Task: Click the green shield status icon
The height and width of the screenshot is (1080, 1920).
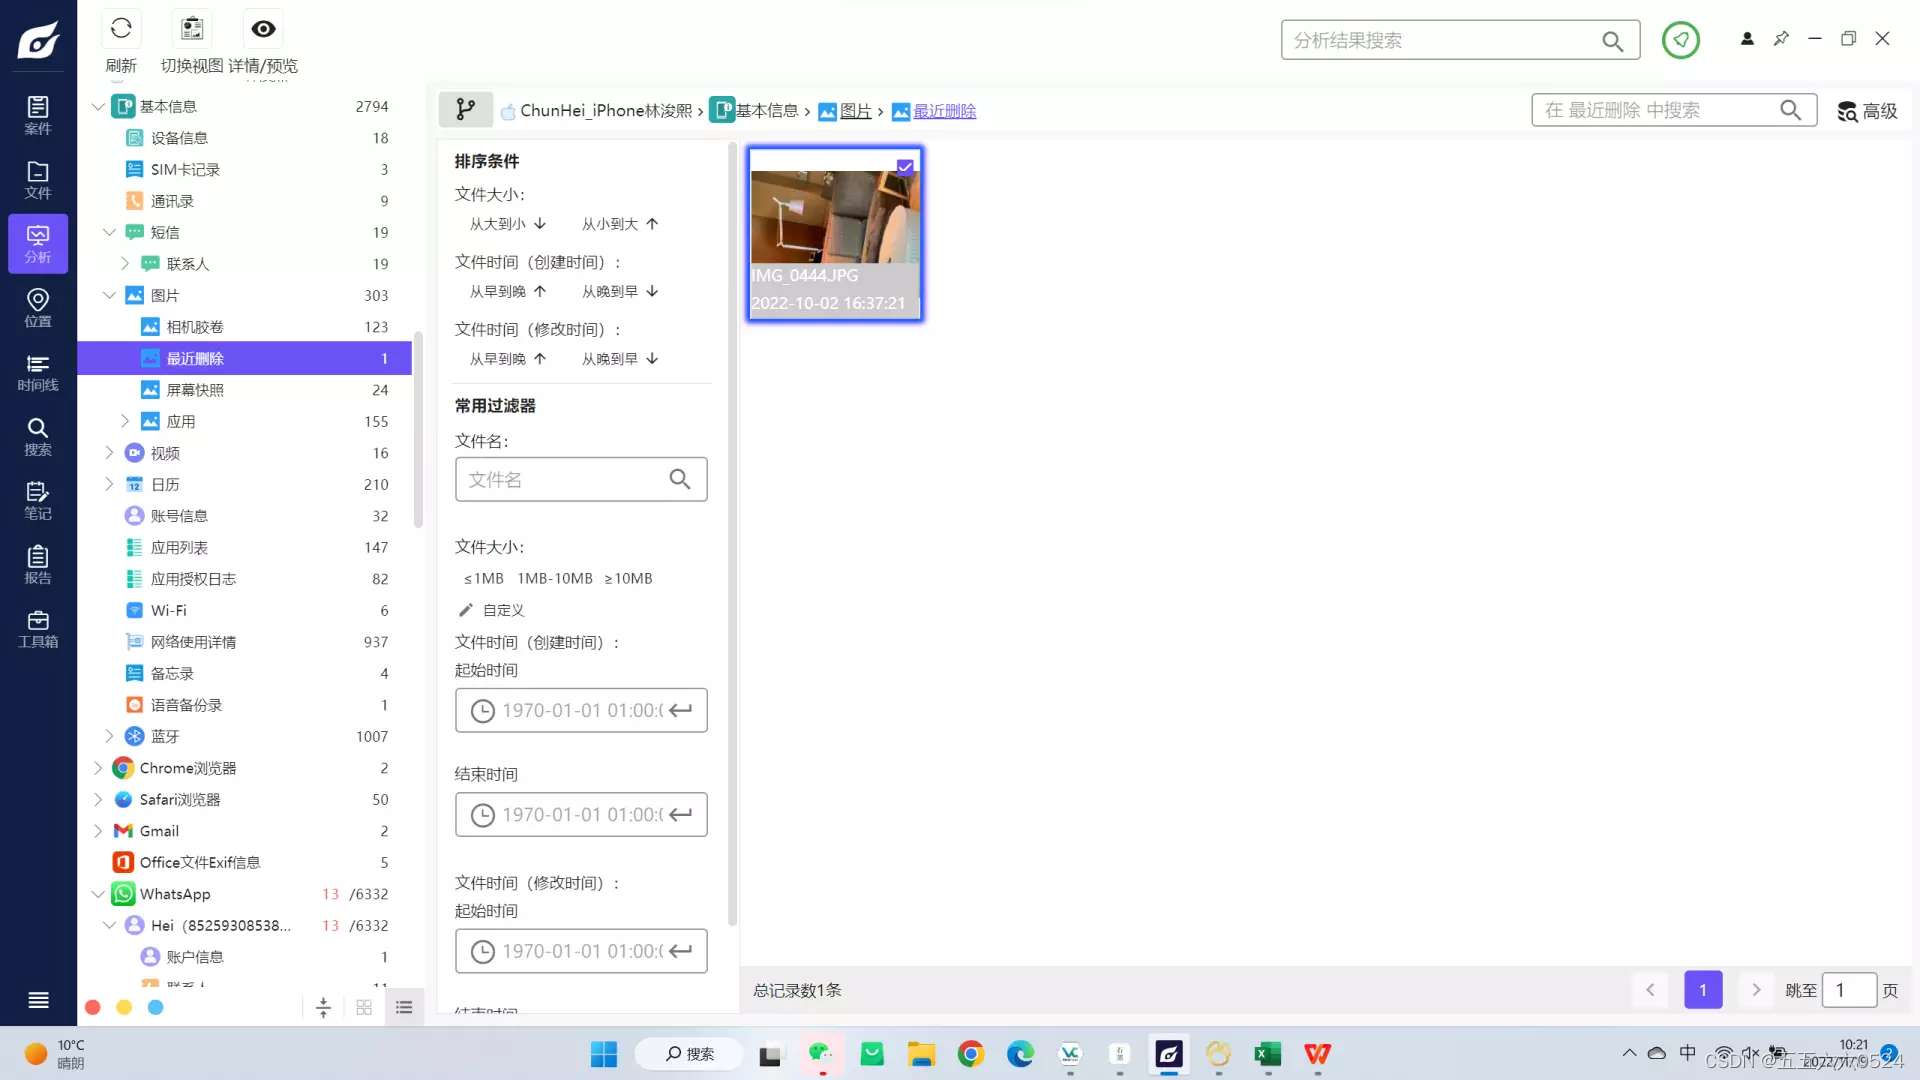Action: [x=1680, y=40]
